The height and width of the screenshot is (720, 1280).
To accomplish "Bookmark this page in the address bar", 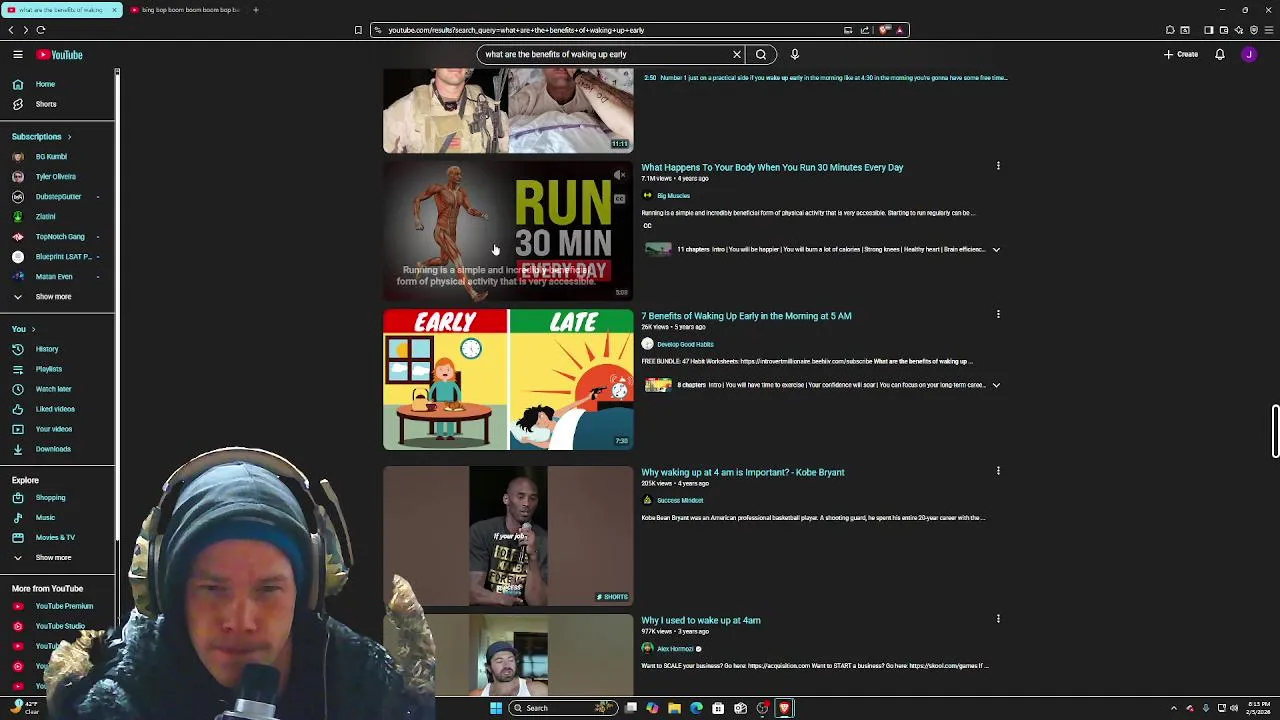I will pyautogui.click(x=358, y=30).
